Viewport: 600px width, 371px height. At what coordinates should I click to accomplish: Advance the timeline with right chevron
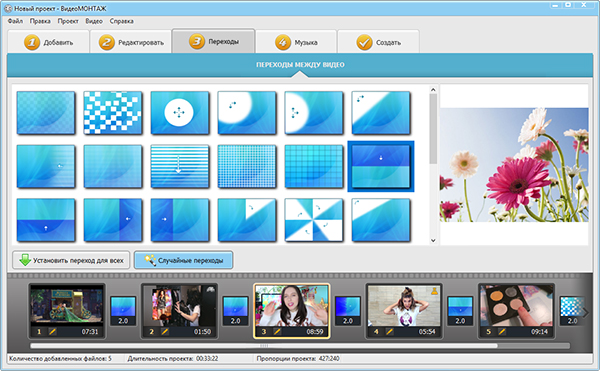point(586,312)
